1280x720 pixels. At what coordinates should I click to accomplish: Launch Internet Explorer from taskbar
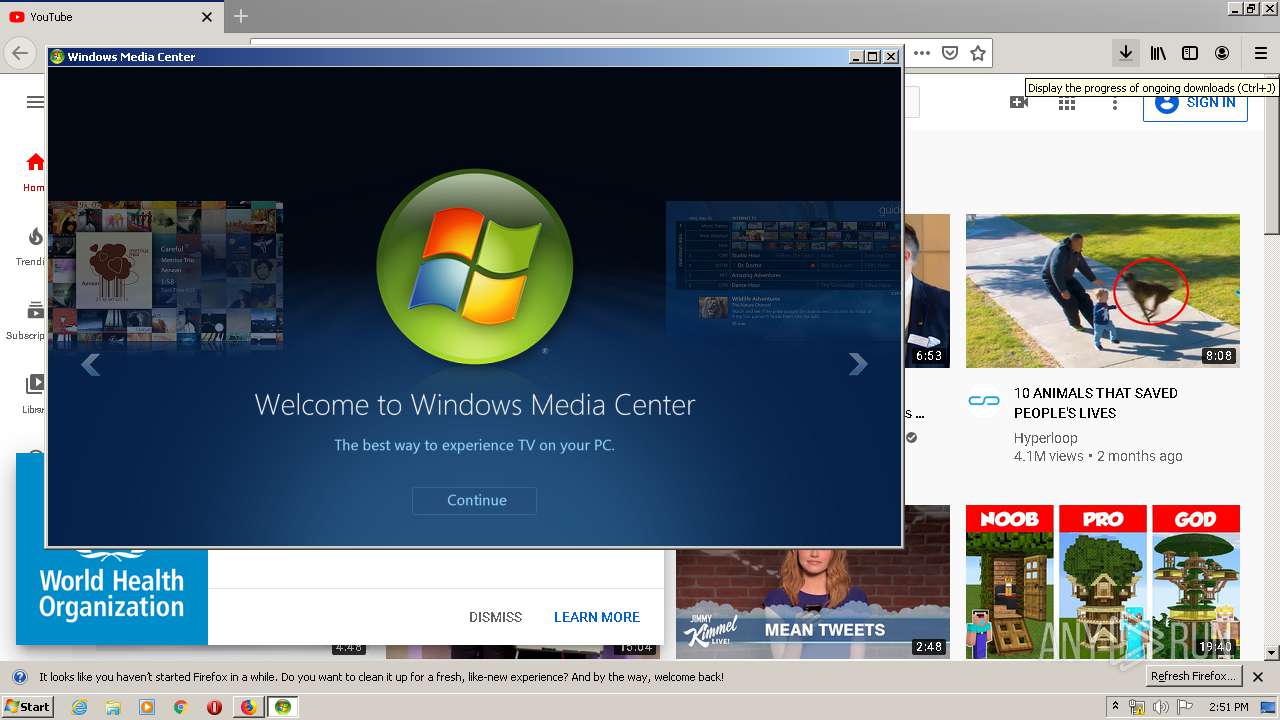tap(79, 707)
